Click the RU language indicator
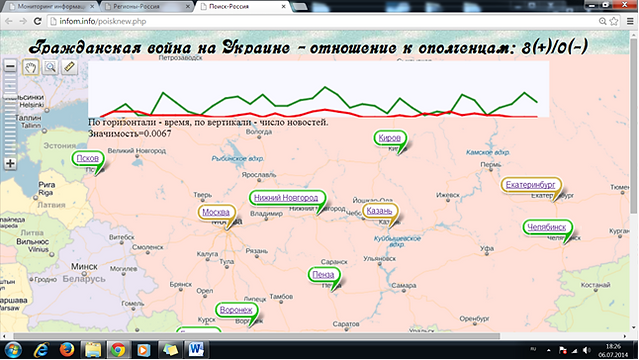Image resolution: width=639 pixels, height=360 pixels. coord(533,349)
